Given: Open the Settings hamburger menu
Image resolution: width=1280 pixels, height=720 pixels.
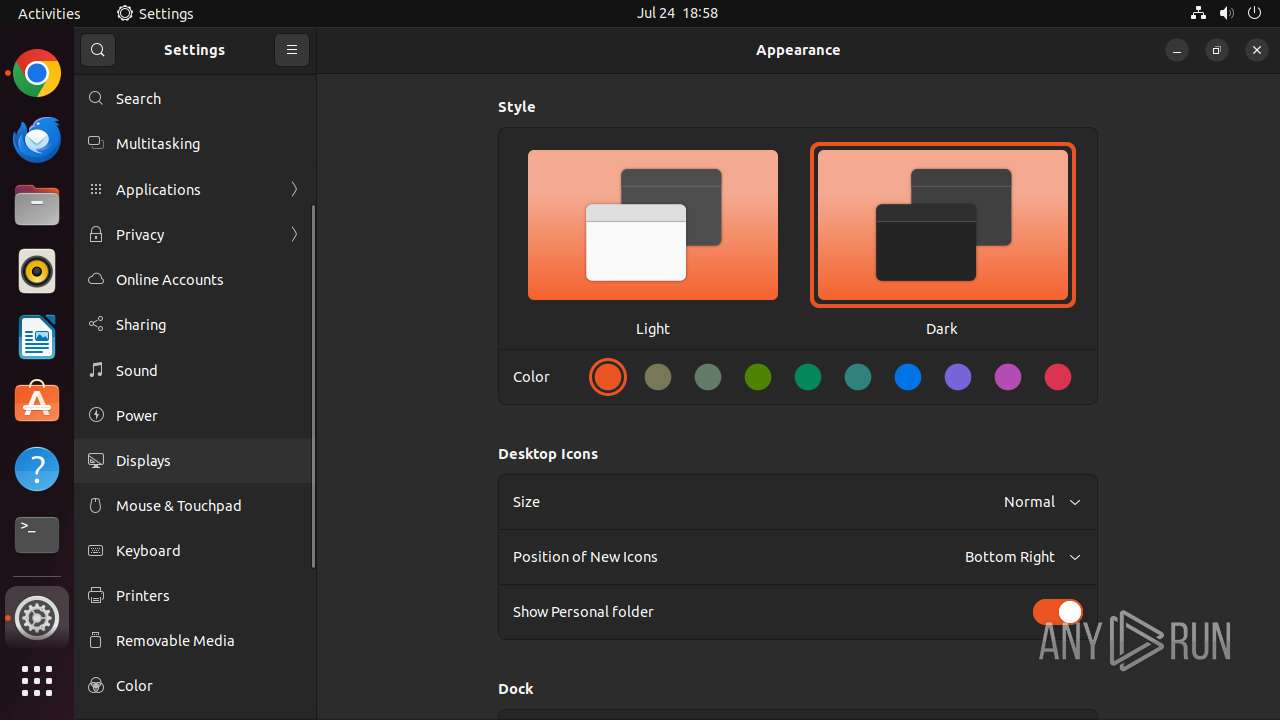Looking at the screenshot, I should point(292,50).
